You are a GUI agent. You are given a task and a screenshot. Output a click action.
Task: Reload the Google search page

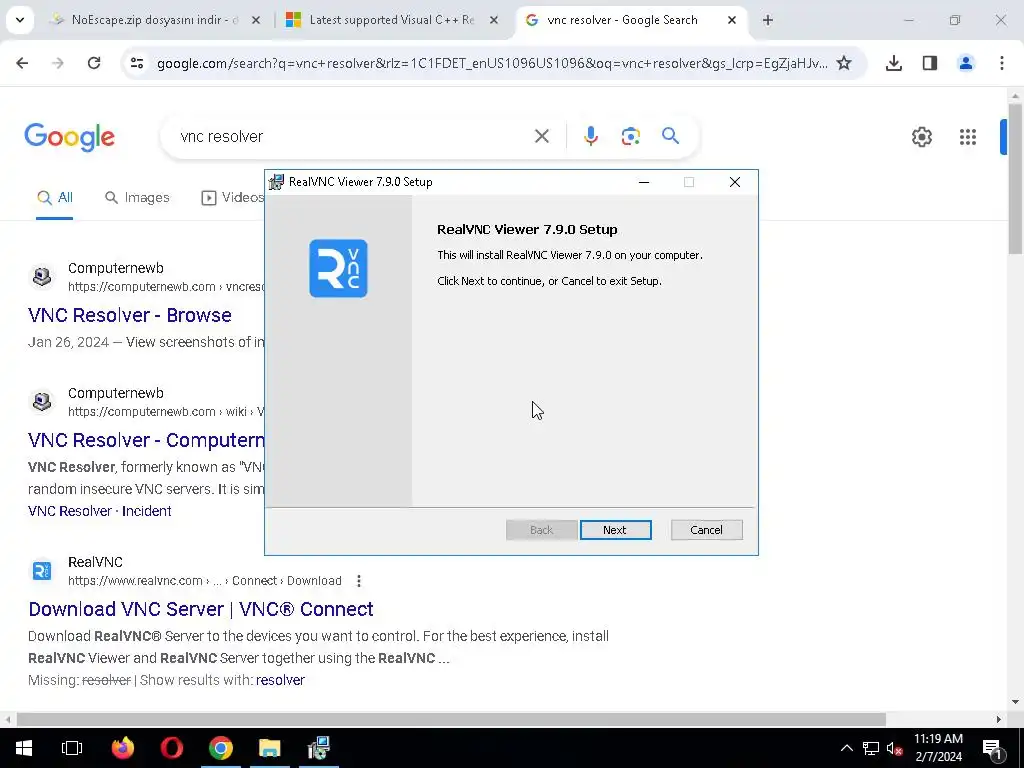click(94, 63)
